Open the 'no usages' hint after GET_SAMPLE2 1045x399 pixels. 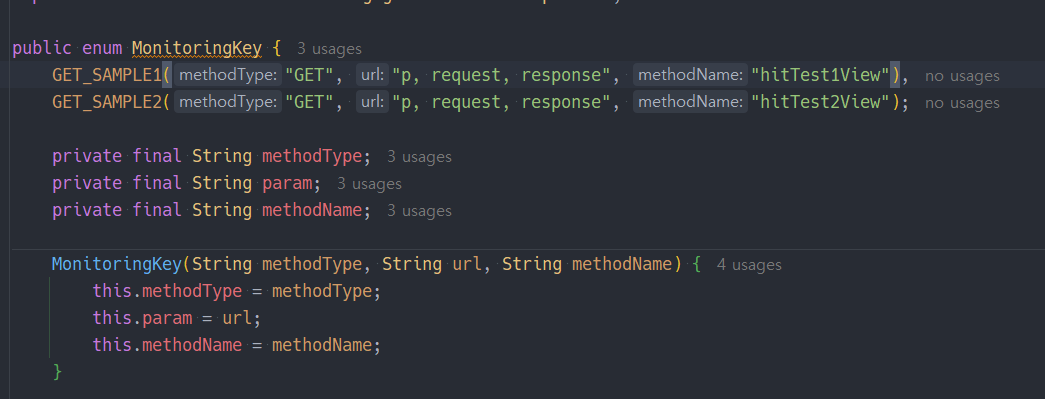tap(962, 103)
